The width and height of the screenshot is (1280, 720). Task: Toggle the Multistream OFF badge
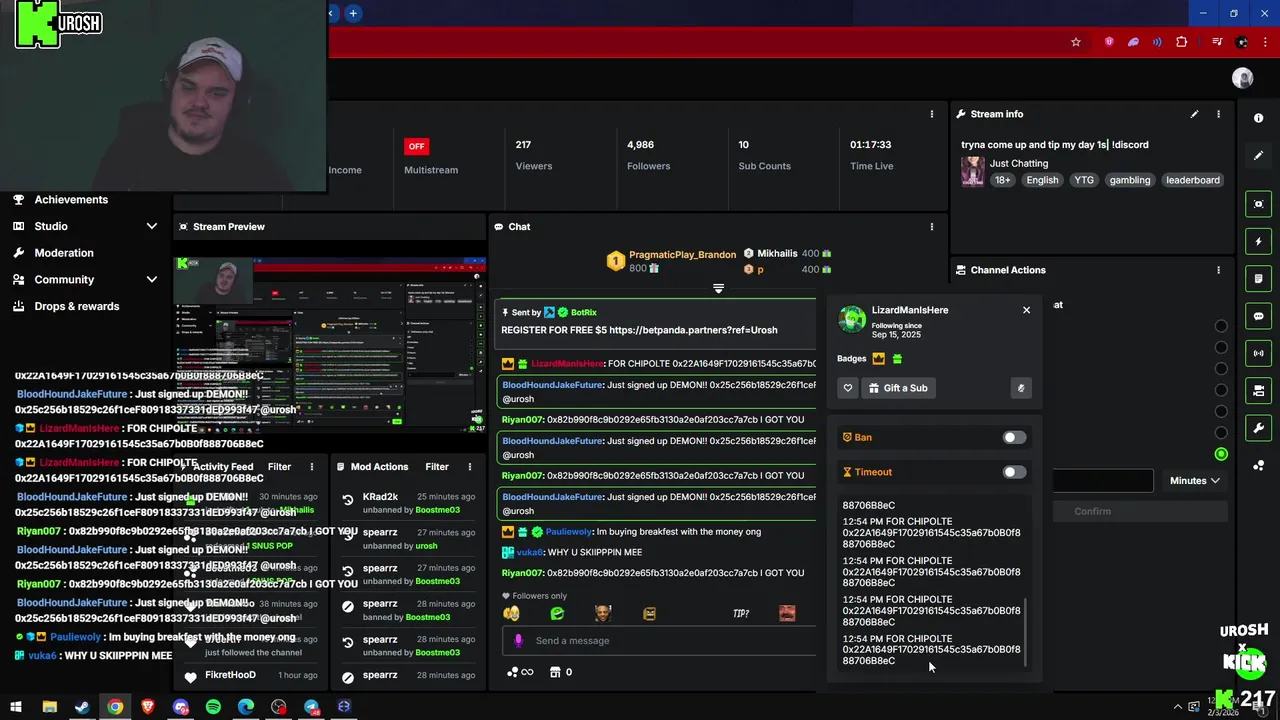pos(416,146)
